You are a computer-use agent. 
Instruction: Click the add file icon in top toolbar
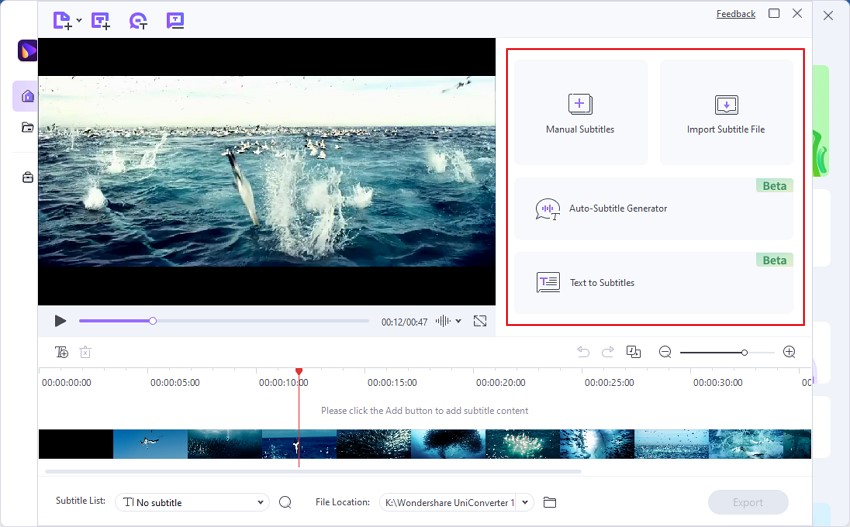[62, 20]
